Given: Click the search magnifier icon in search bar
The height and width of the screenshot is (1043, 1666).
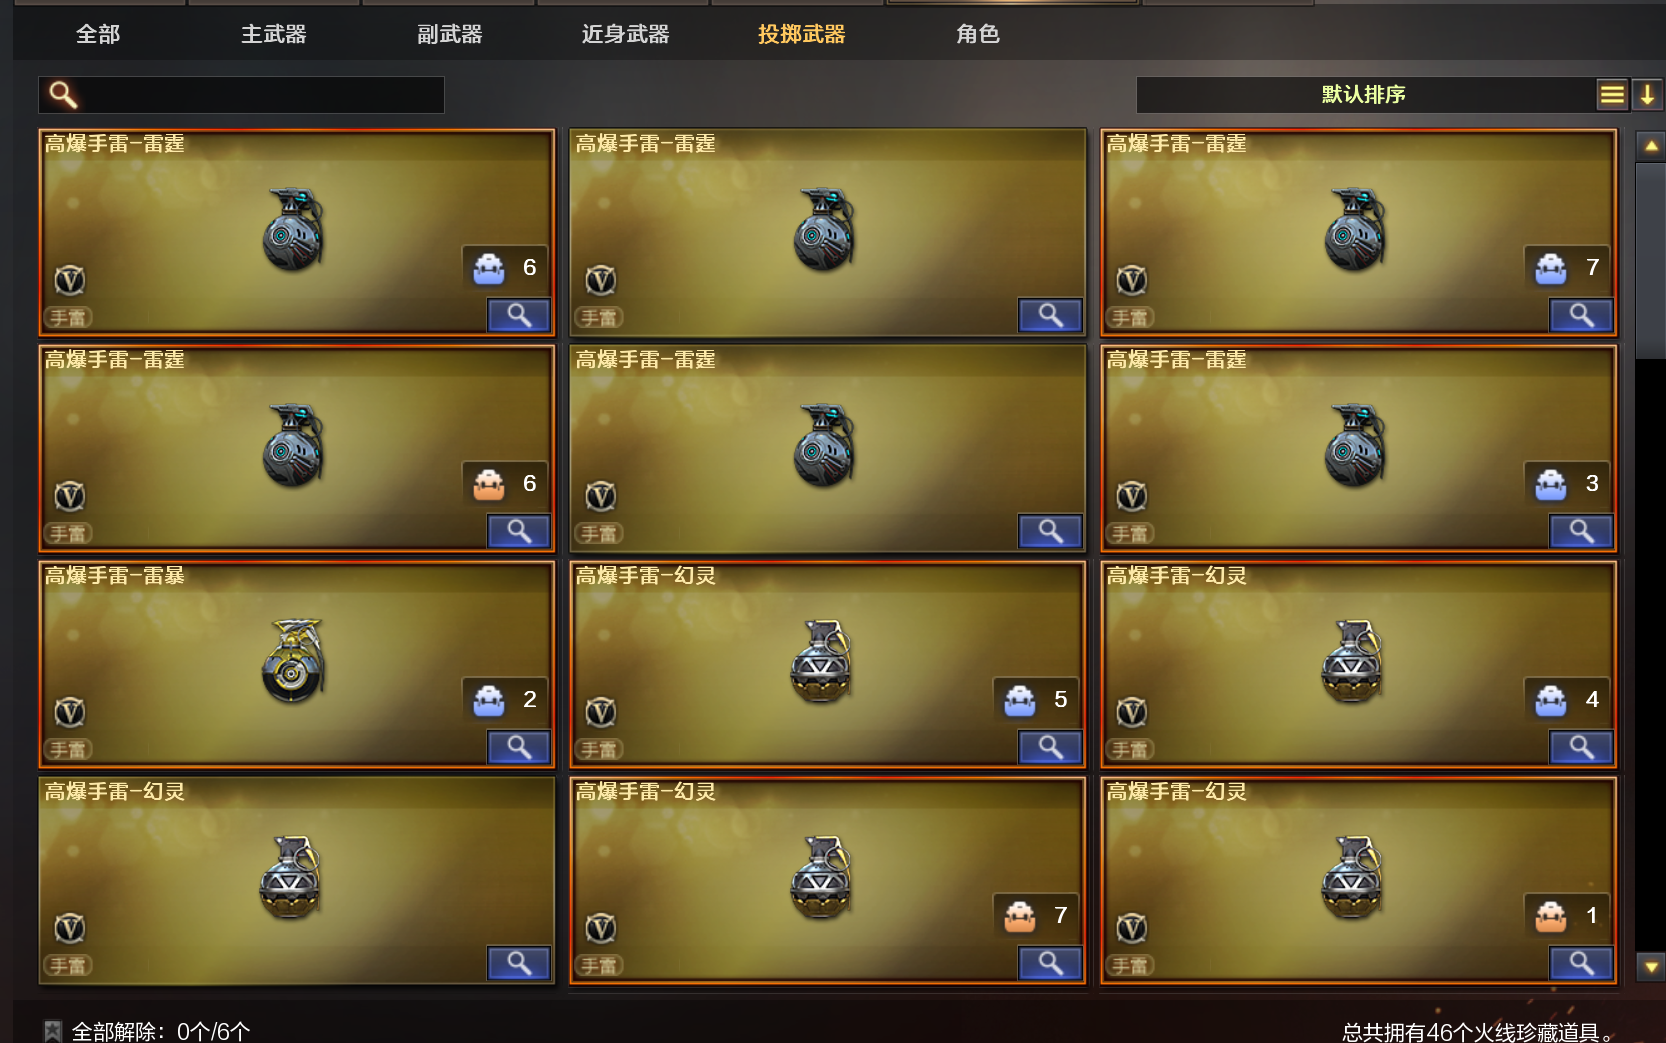Looking at the screenshot, I should click(x=63, y=95).
